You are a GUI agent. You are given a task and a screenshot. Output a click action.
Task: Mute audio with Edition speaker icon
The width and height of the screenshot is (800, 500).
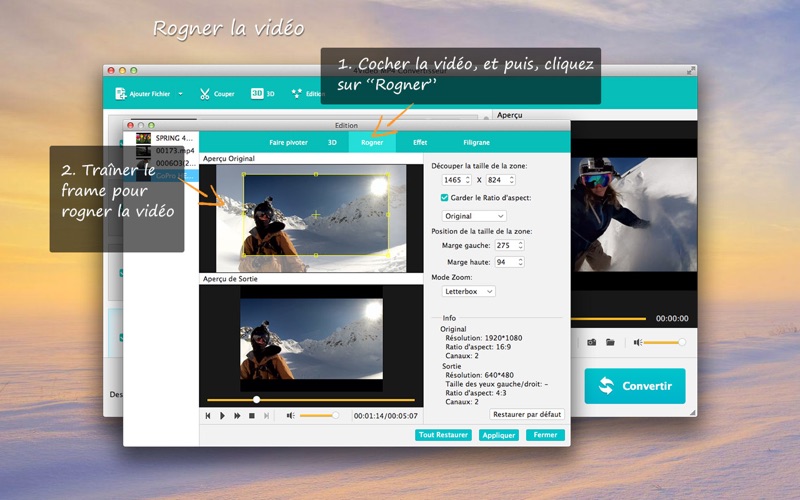[x=290, y=416]
